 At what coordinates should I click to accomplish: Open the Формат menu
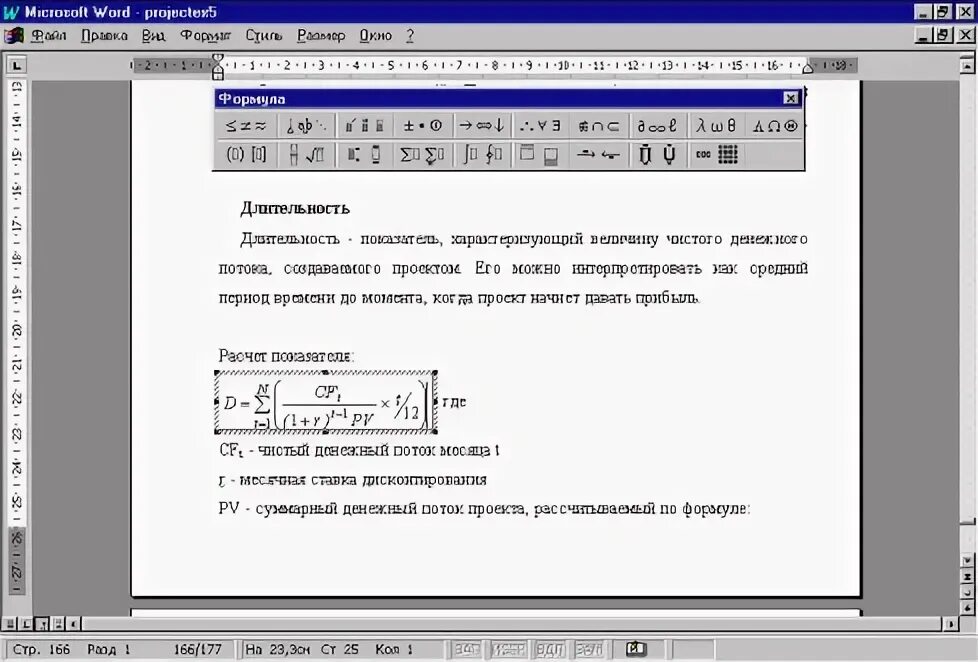pyautogui.click(x=207, y=35)
